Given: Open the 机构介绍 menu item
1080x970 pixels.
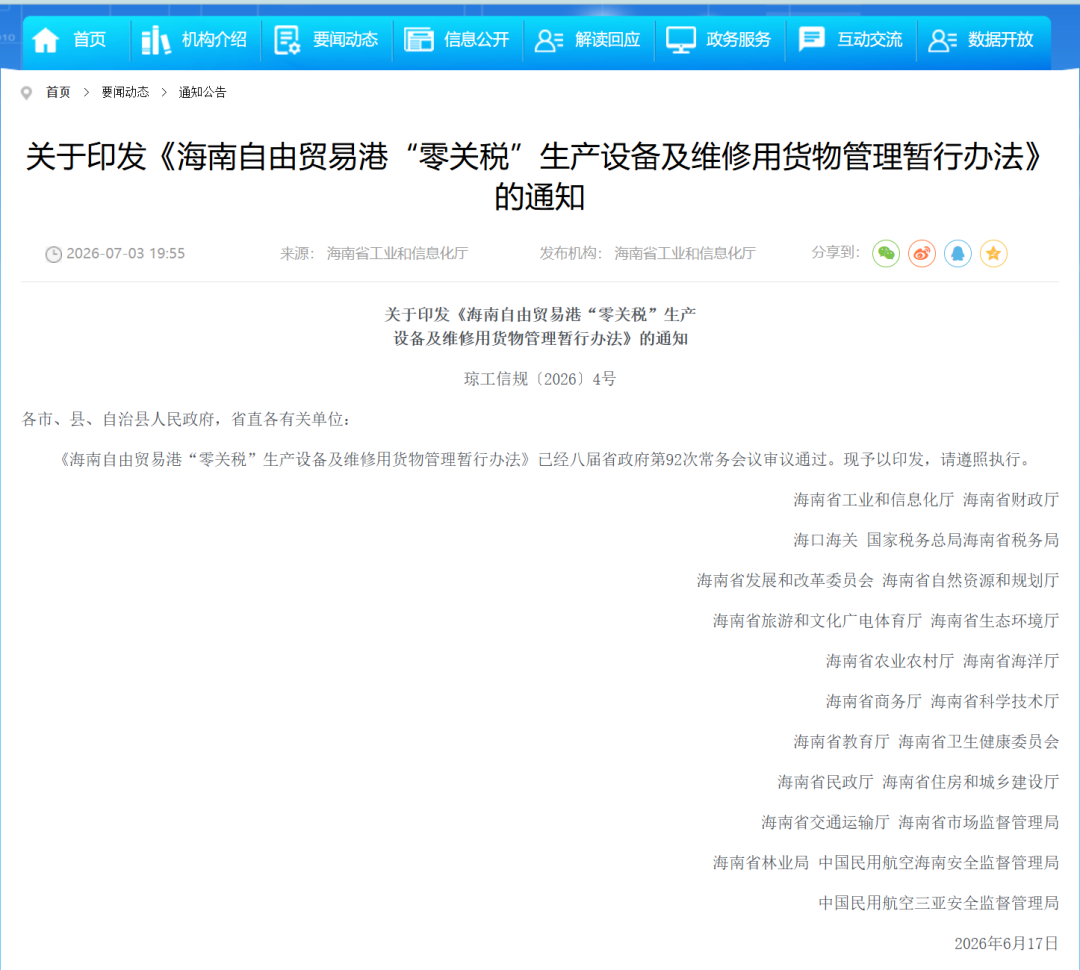Looking at the screenshot, I should coord(214,39).
